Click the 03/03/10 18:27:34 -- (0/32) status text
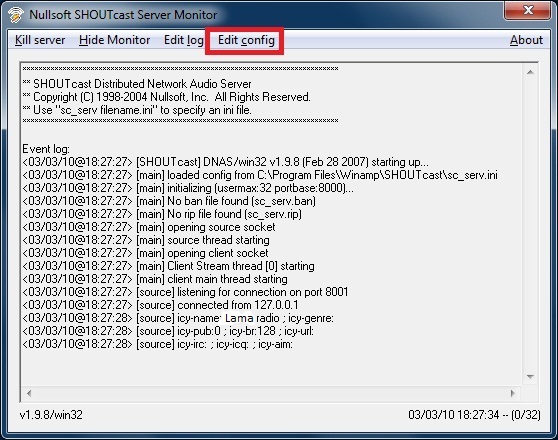558x440 pixels. pyautogui.click(x=474, y=415)
